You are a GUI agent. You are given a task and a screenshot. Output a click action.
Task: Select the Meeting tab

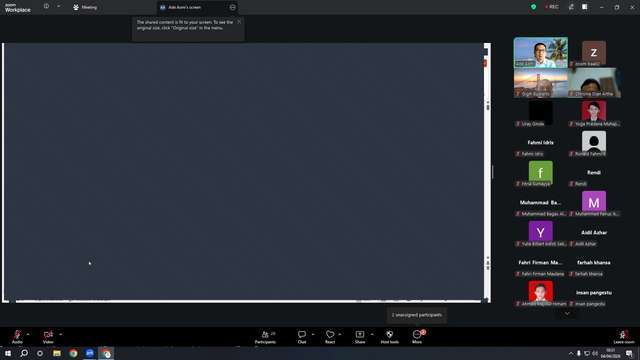coord(85,7)
